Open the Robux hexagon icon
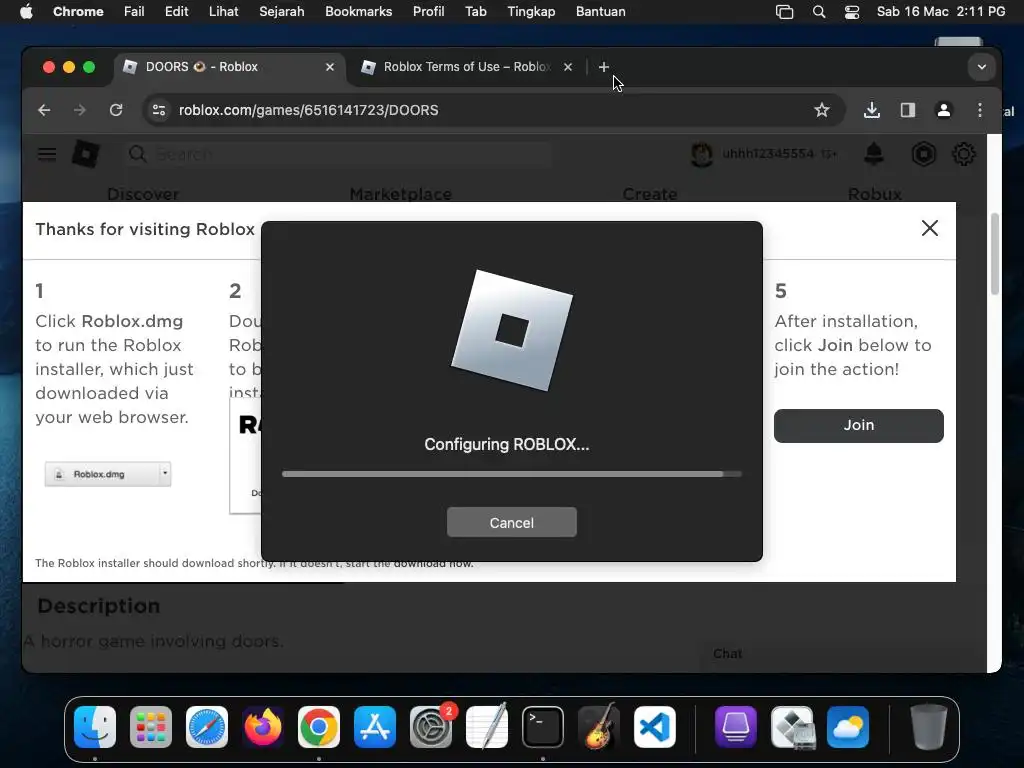 coord(923,154)
